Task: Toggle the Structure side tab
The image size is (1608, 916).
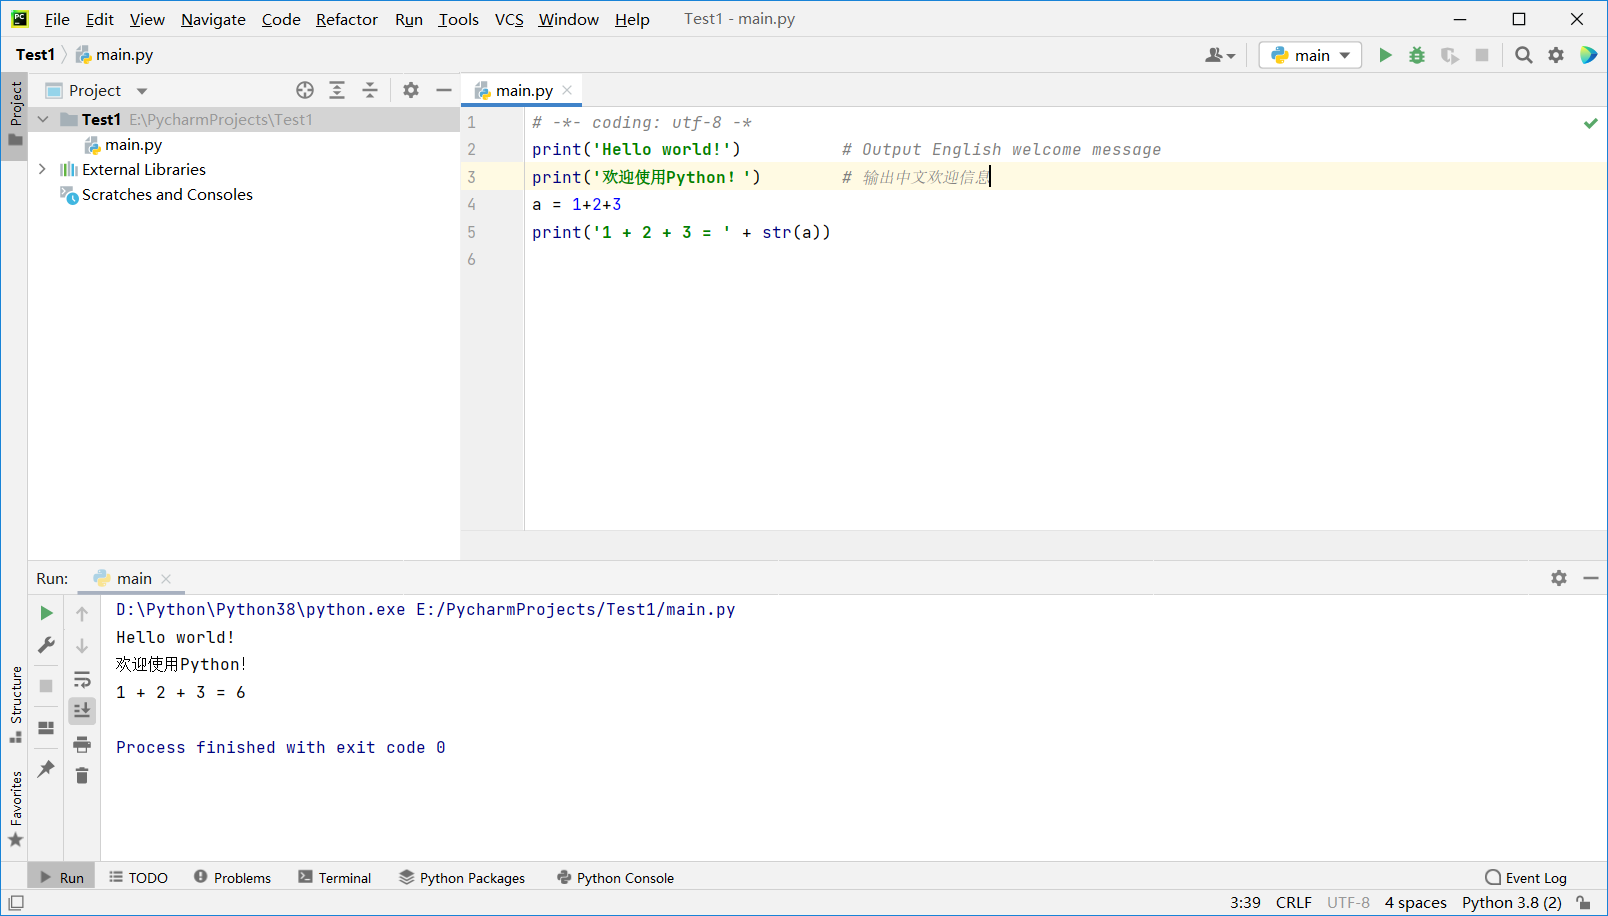Action: 15,704
